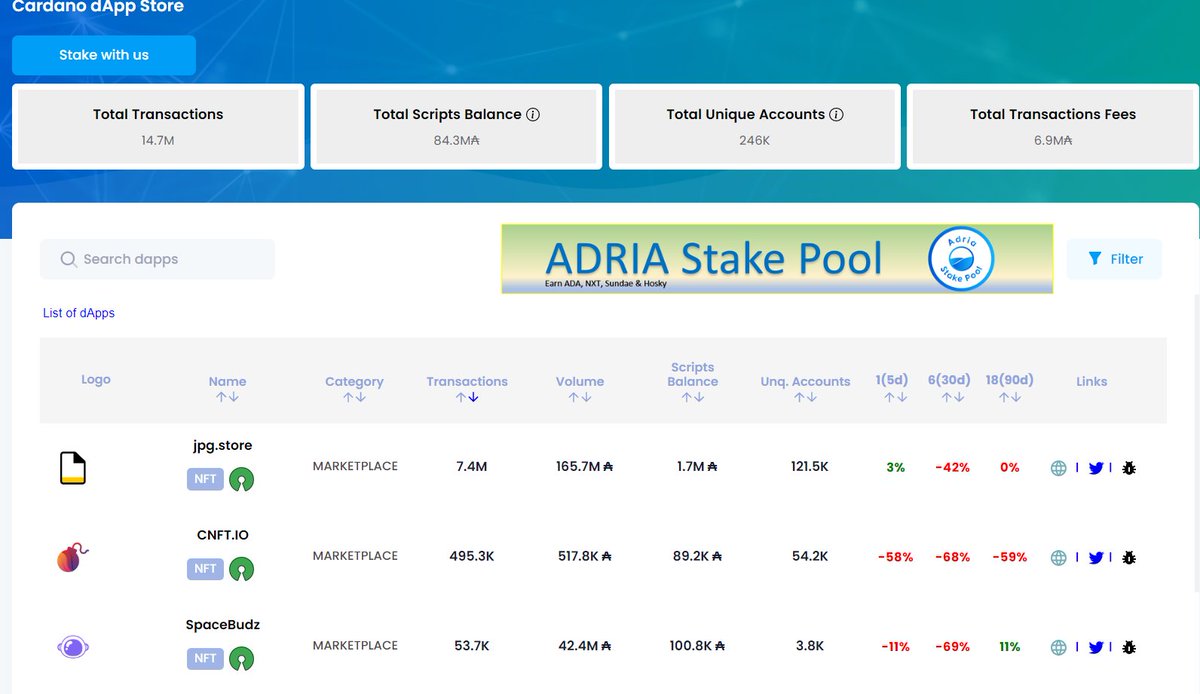1200x694 pixels.
Task: Click SpaceBudz's 11% 90-day change
Action: (x=1009, y=647)
